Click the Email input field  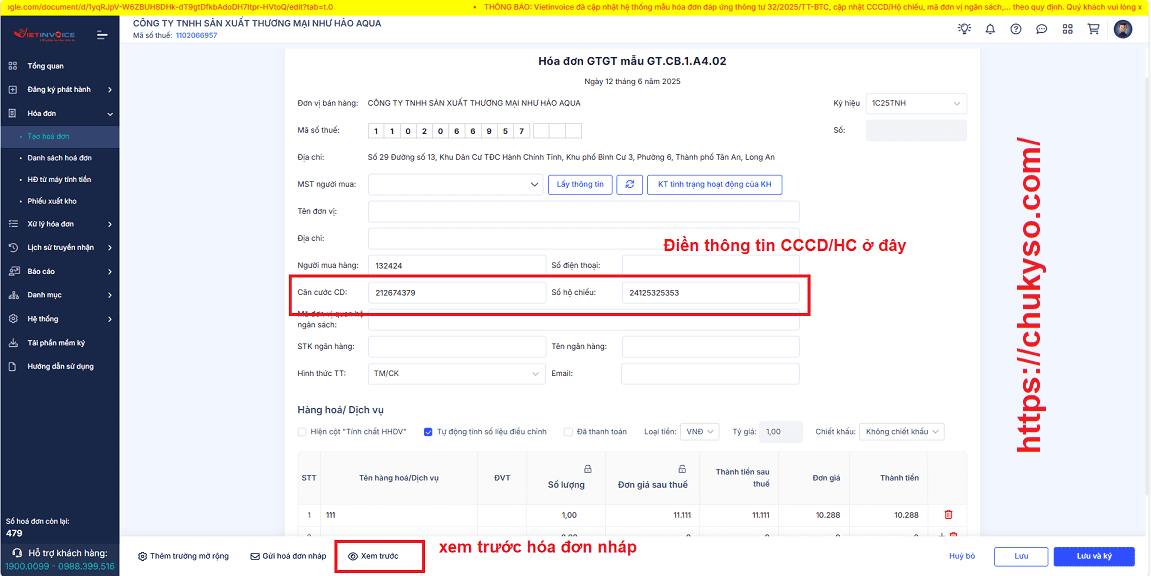[x=710, y=373]
